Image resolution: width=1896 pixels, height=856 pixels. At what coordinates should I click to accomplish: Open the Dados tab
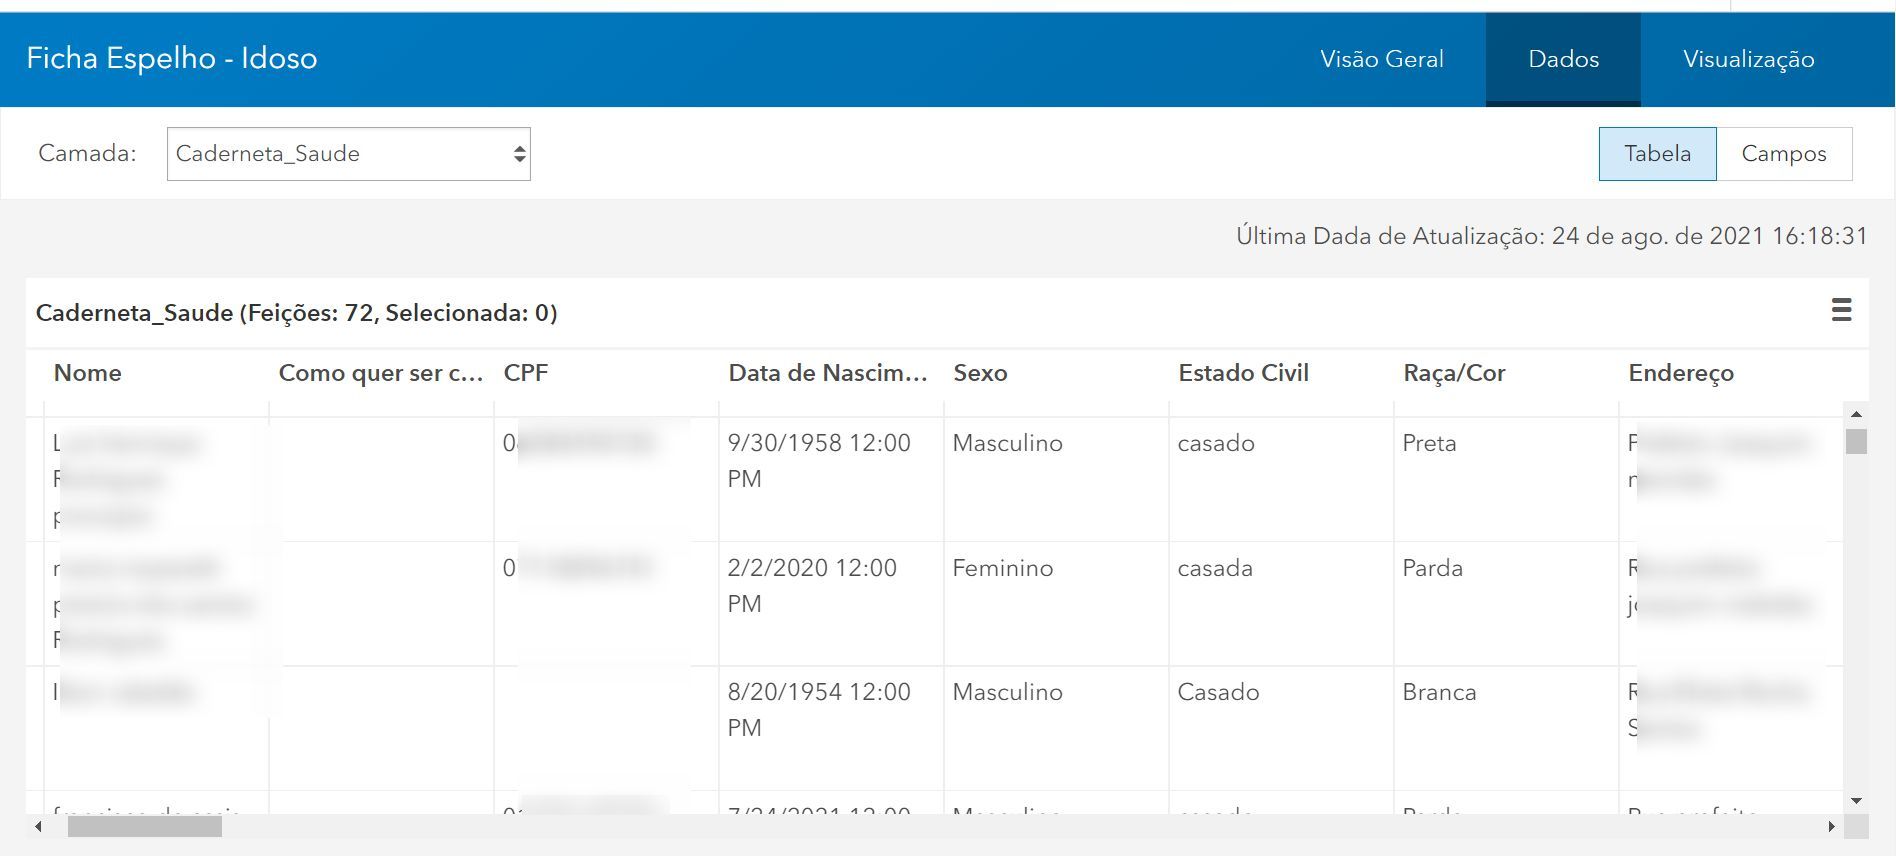coord(1563,59)
